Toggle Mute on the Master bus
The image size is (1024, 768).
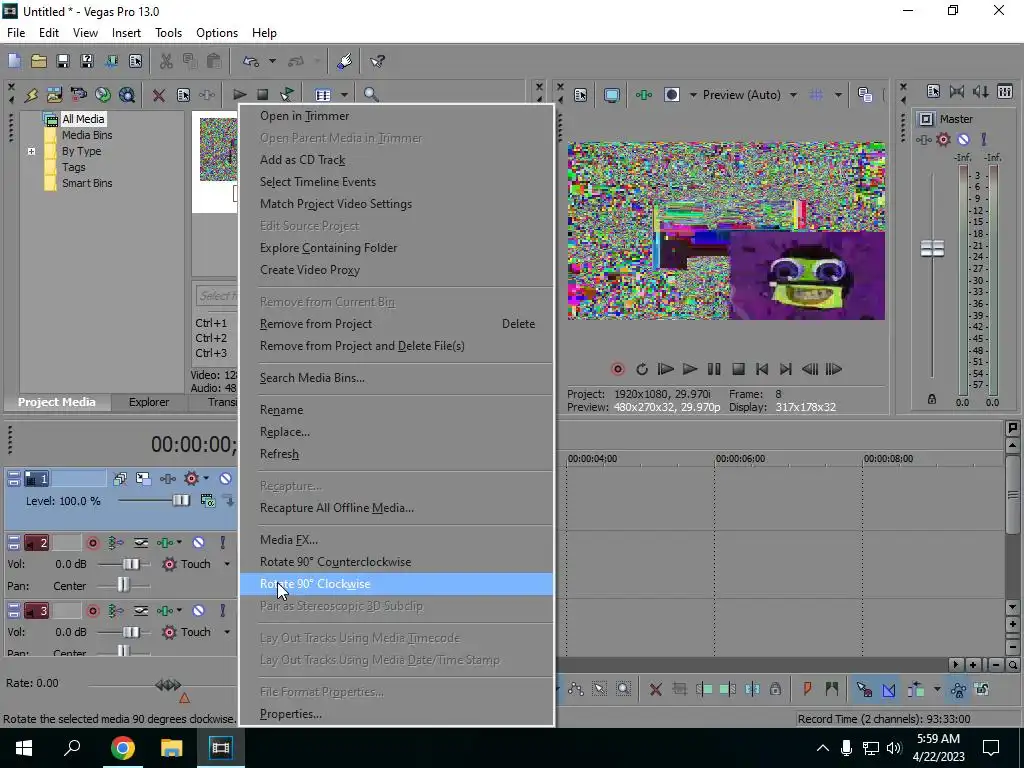click(963, 140)
